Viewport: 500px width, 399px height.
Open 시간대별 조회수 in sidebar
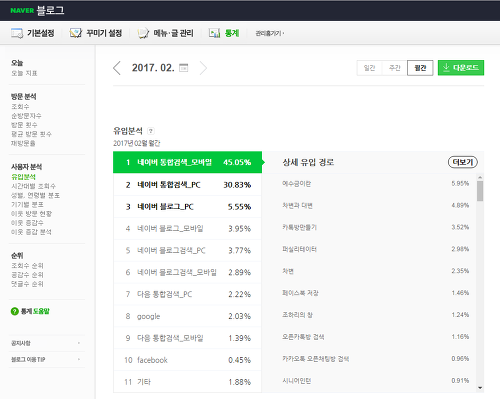pyautogui.click(x=34, y=186)
